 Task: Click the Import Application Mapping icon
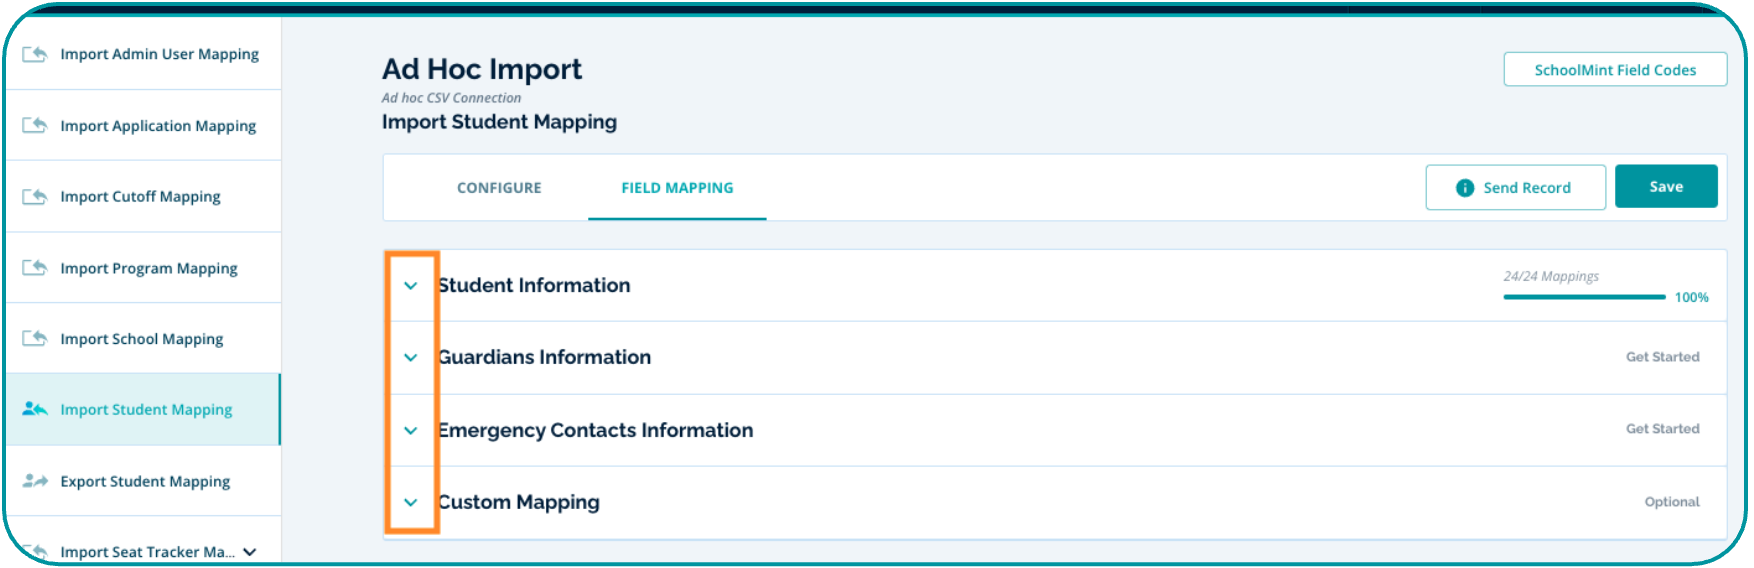coord(35,125)
